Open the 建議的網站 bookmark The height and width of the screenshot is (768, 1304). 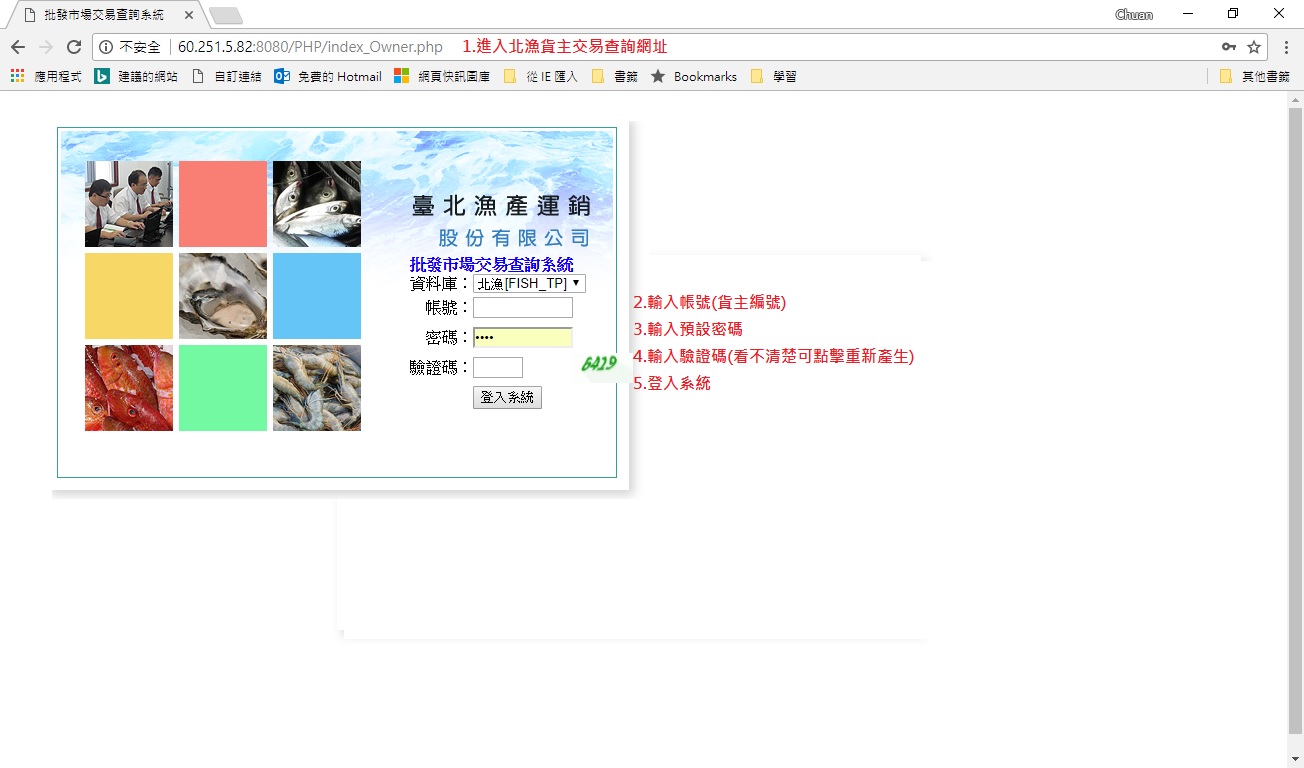click(136, 76)
